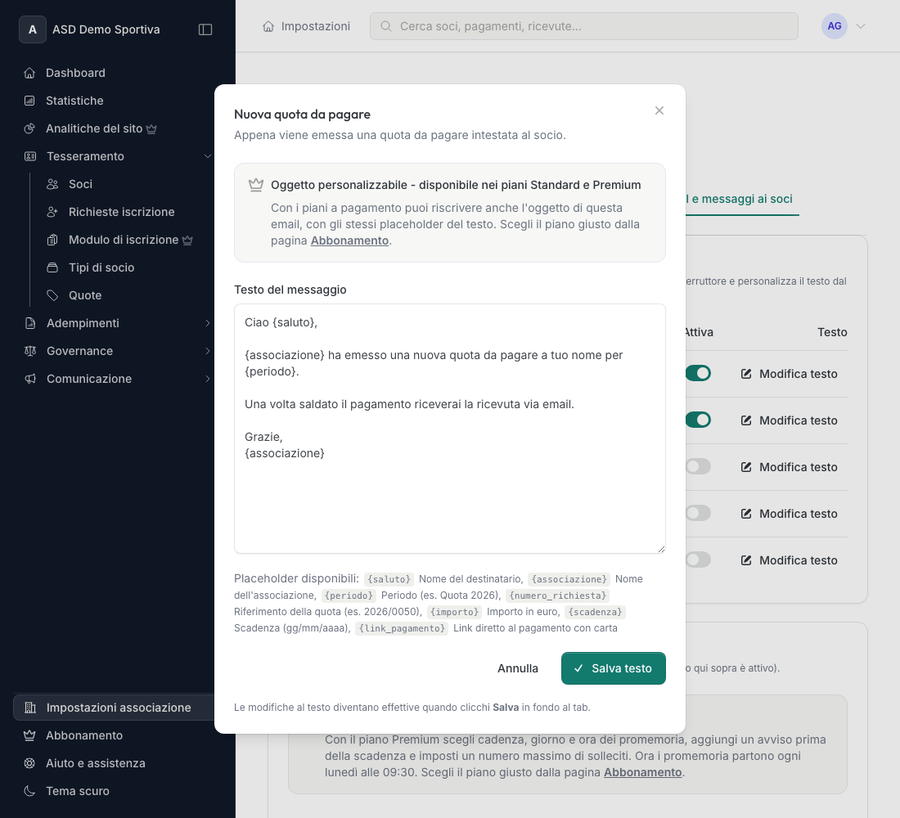Click the search magnifier icon
900x818 pixels.
pyautogui.click(x=386, y=26)
